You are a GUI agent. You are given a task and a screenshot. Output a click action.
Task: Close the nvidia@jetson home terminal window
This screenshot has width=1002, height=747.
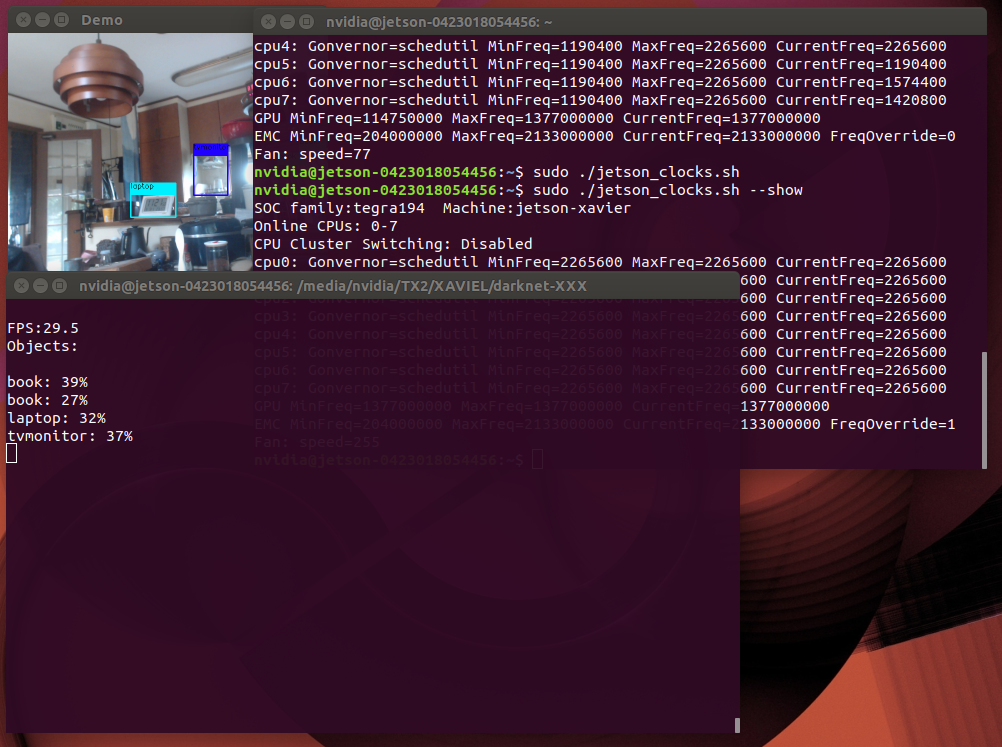coord(268,22)
